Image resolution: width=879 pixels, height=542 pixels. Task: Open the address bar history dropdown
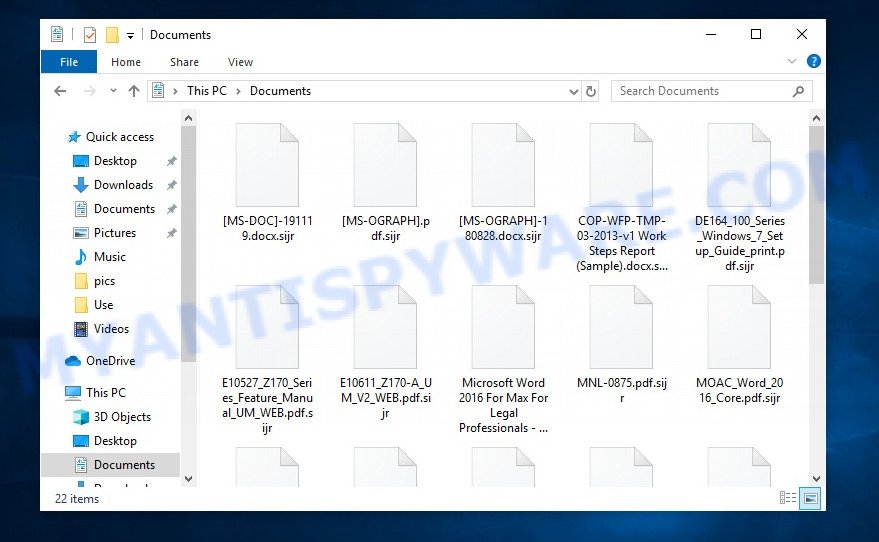[x=573, y=91]
